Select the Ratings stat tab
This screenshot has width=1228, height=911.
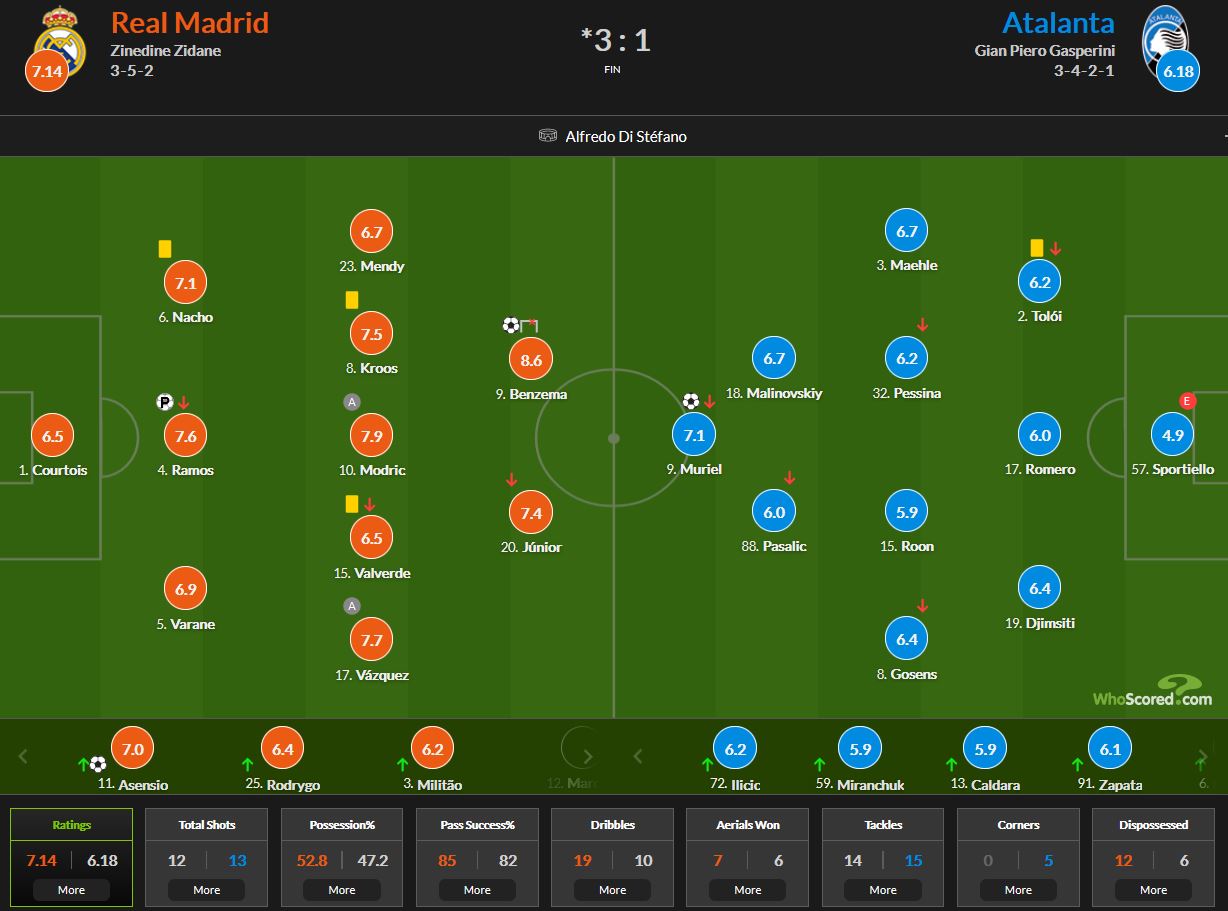[71, 858]
